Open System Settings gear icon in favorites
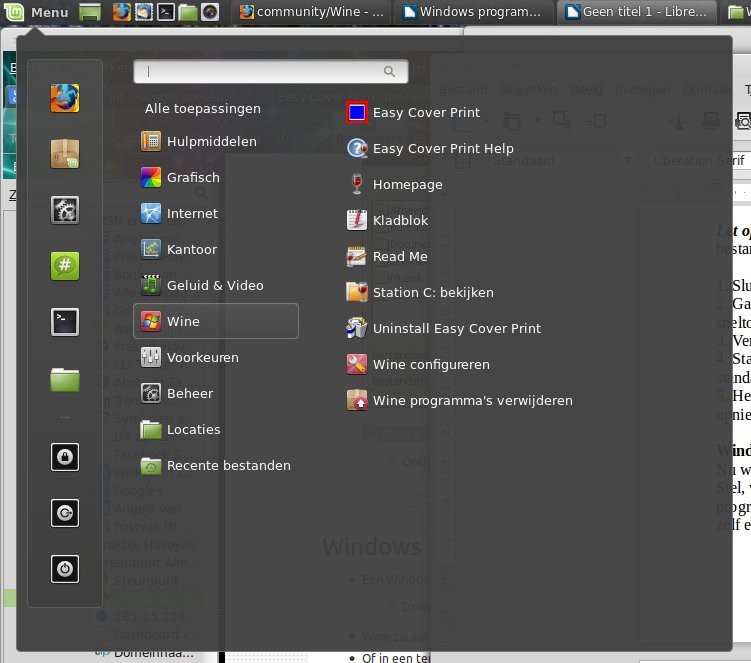 65,210
